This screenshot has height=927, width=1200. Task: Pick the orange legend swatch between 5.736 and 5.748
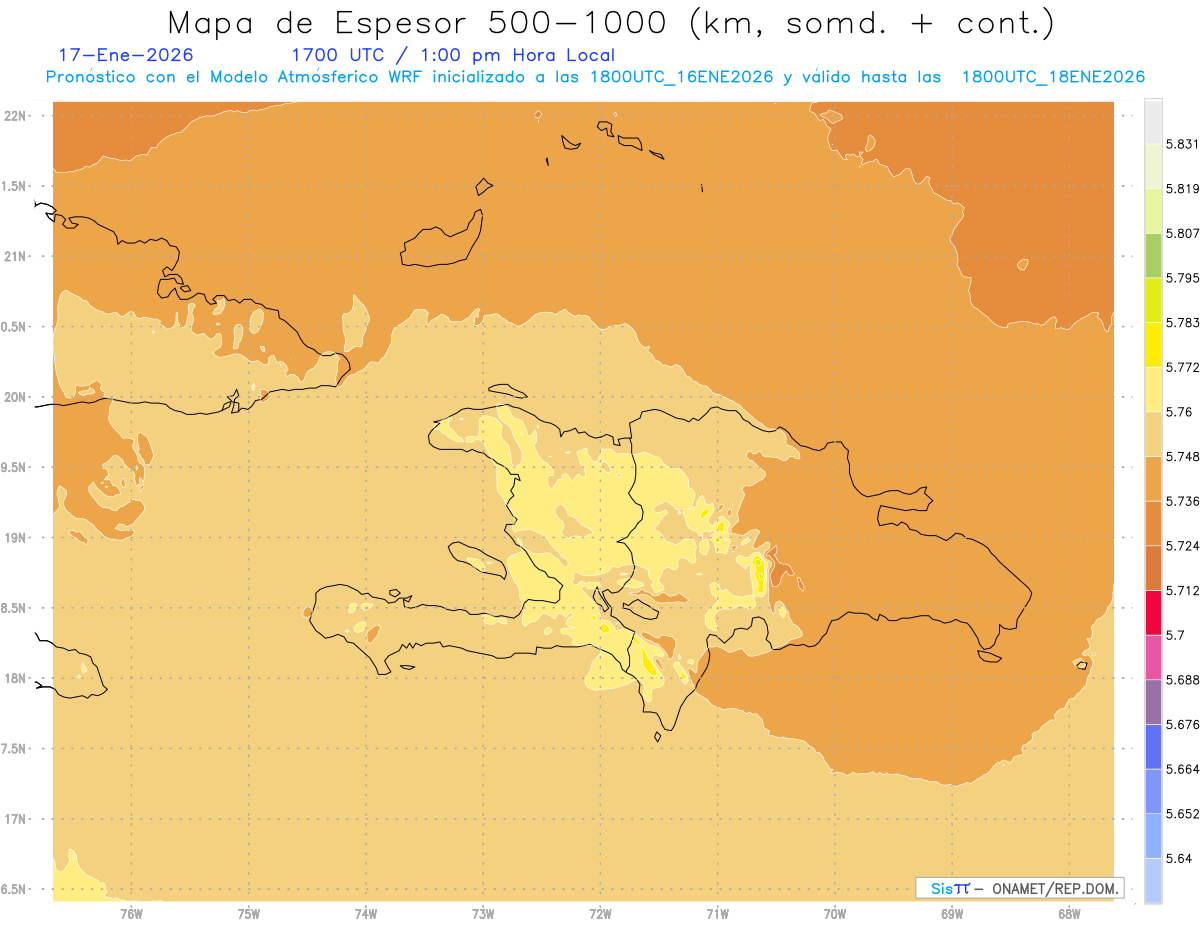pos(1153,479)
